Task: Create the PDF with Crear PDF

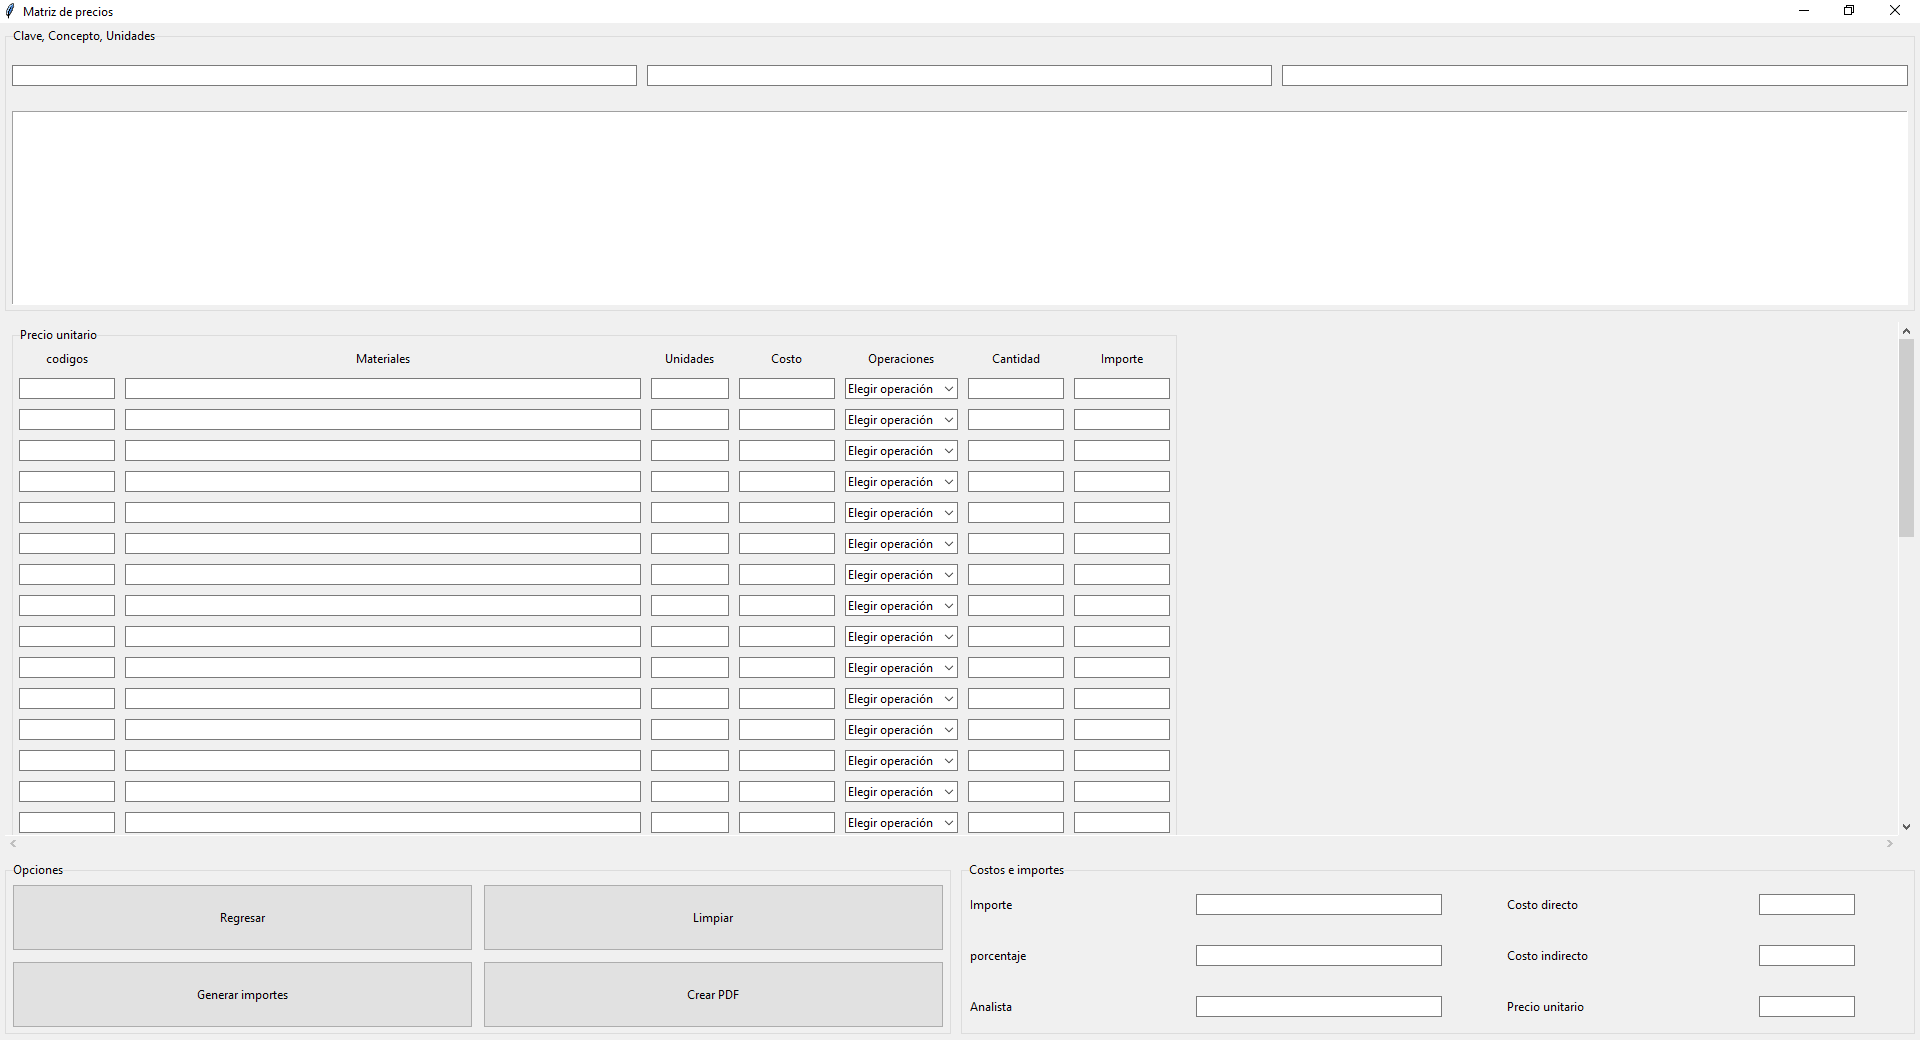Action: (713, 994)
